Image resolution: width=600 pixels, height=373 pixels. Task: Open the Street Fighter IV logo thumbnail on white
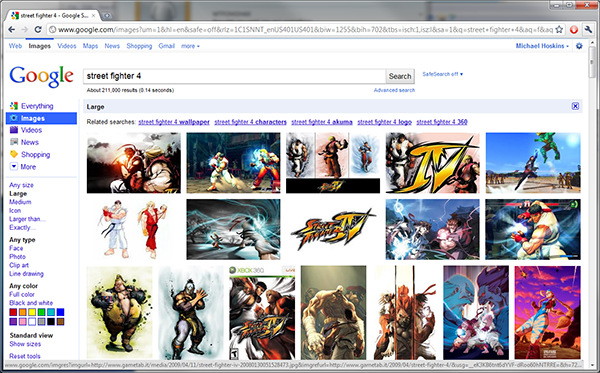(x=333, y=229)
